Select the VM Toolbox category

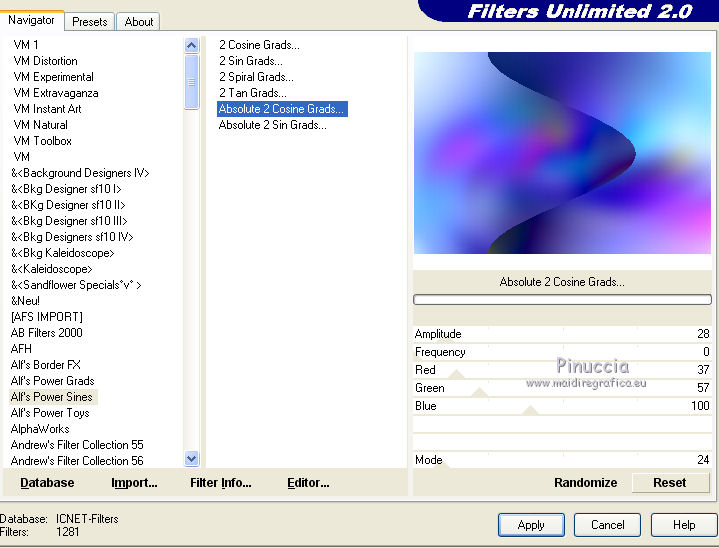pos(43,141)
